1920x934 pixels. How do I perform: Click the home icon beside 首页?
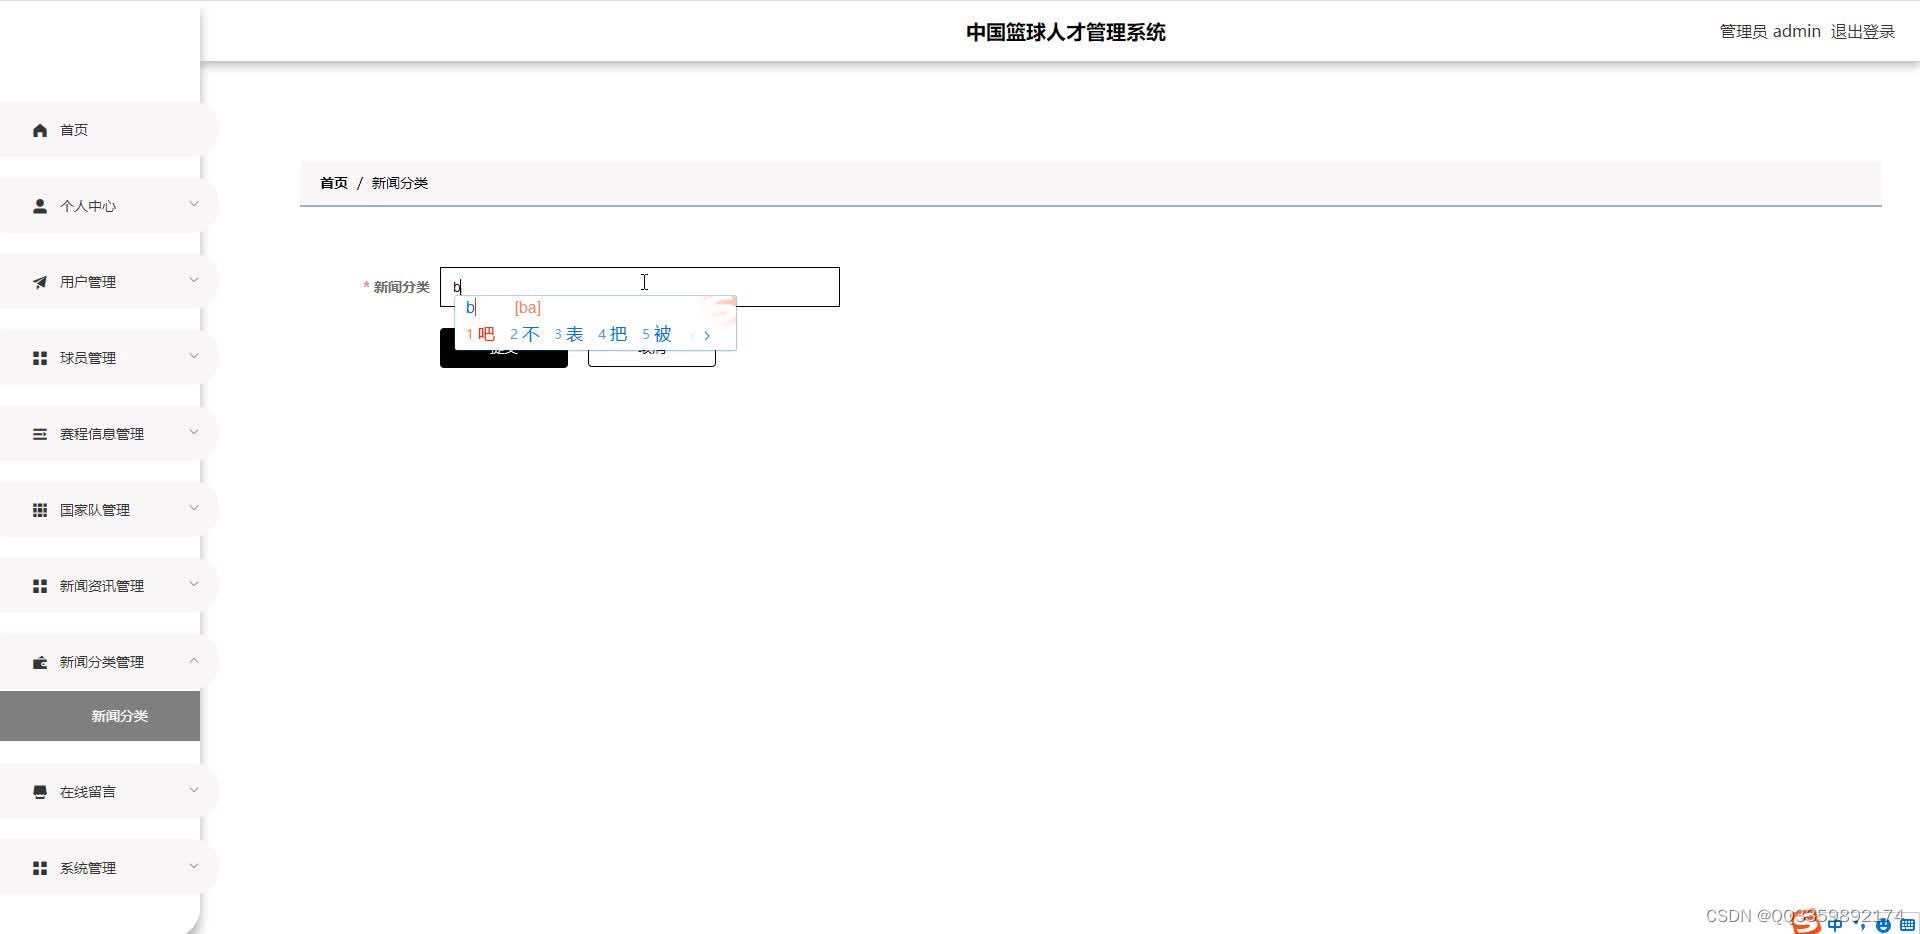40,130
